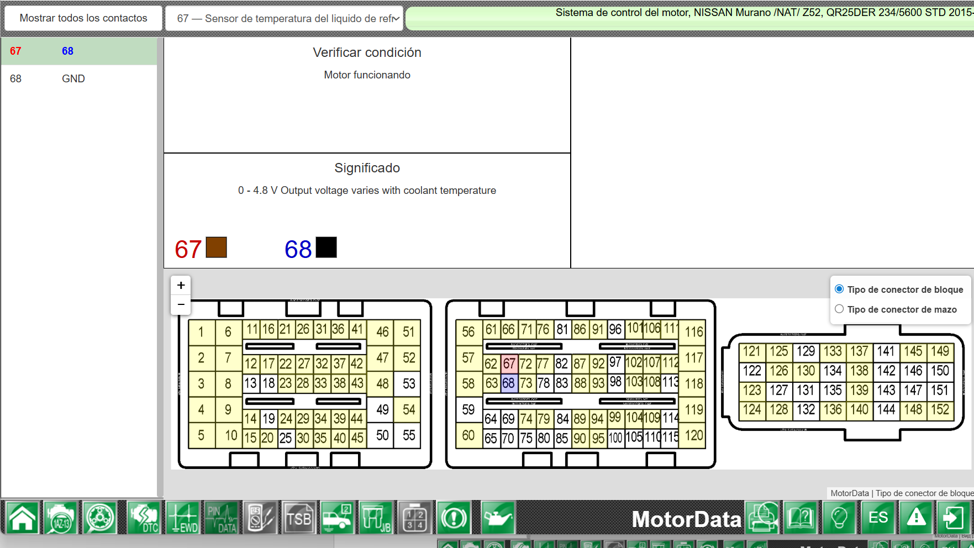Click the print preview icon

tap(762, 518)
